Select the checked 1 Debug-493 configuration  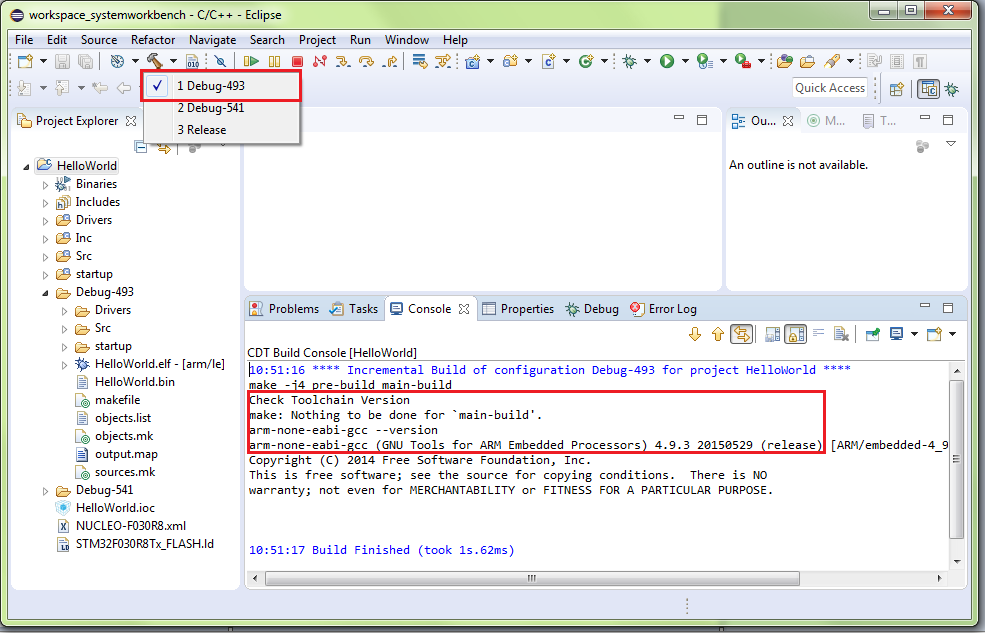(x=221, y=85)
